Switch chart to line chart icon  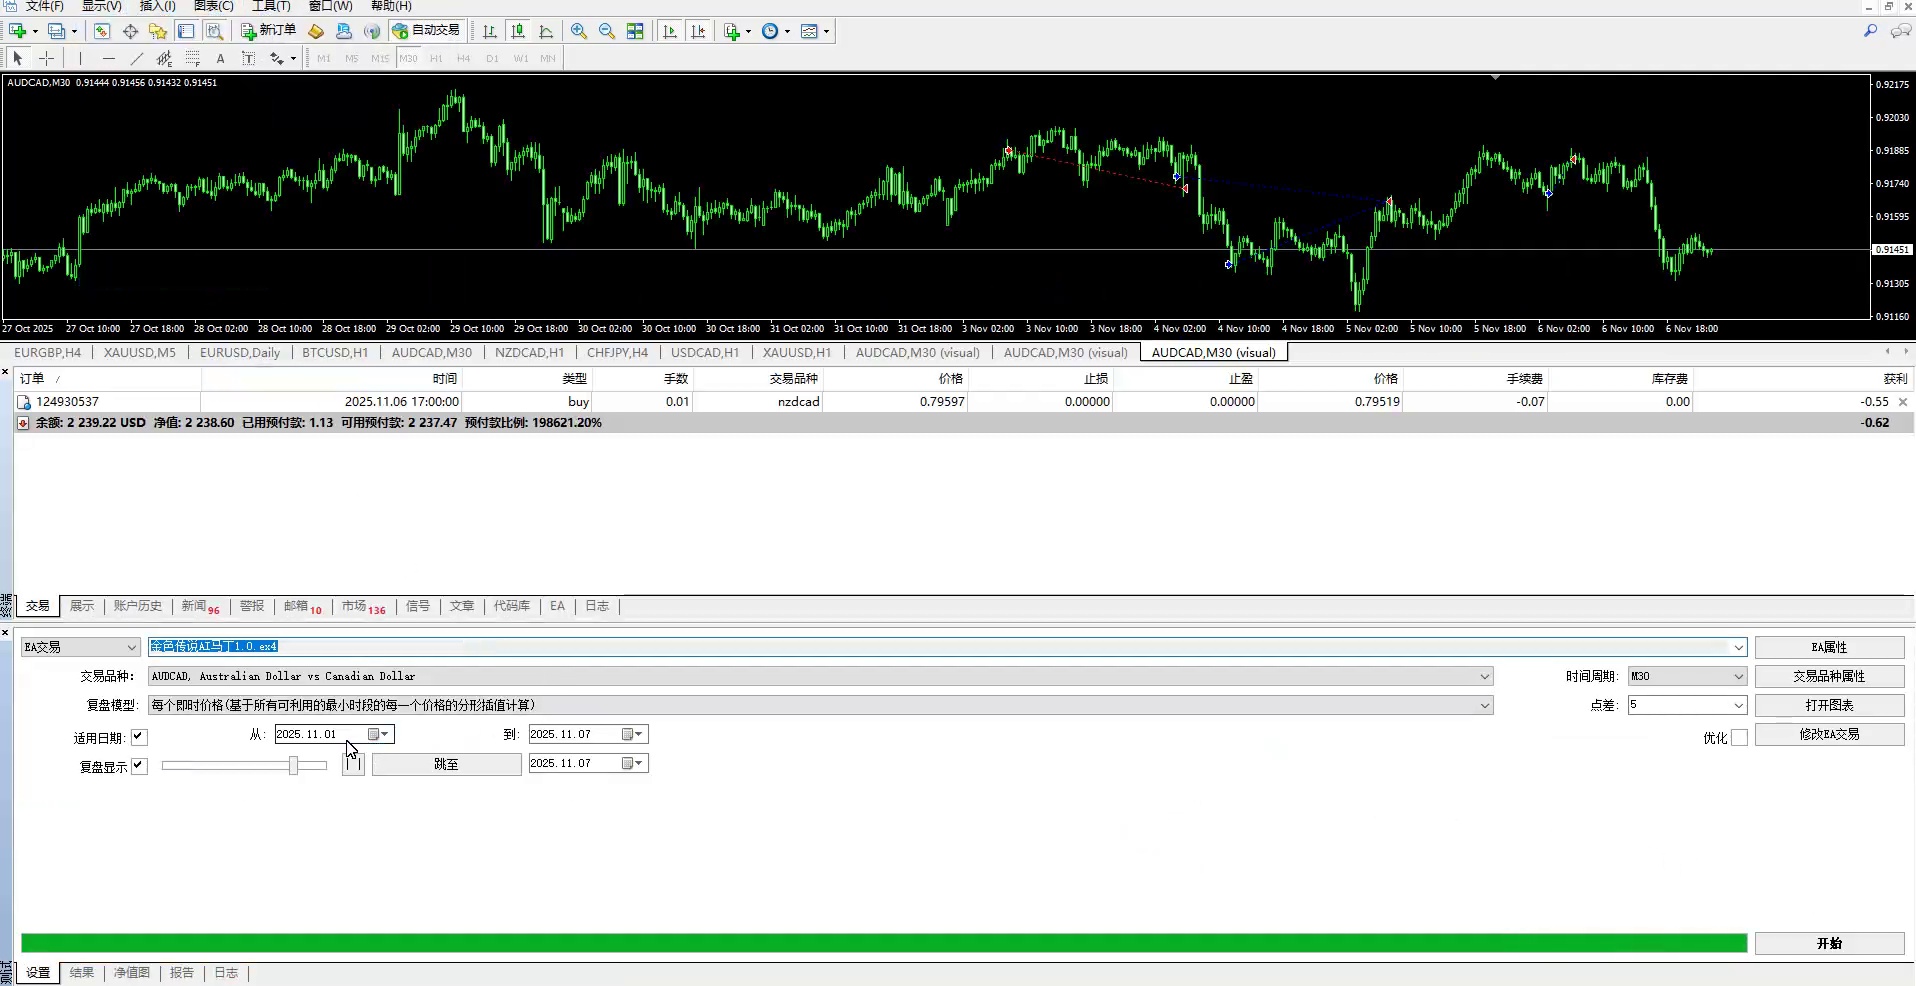[x=546, y=31]
